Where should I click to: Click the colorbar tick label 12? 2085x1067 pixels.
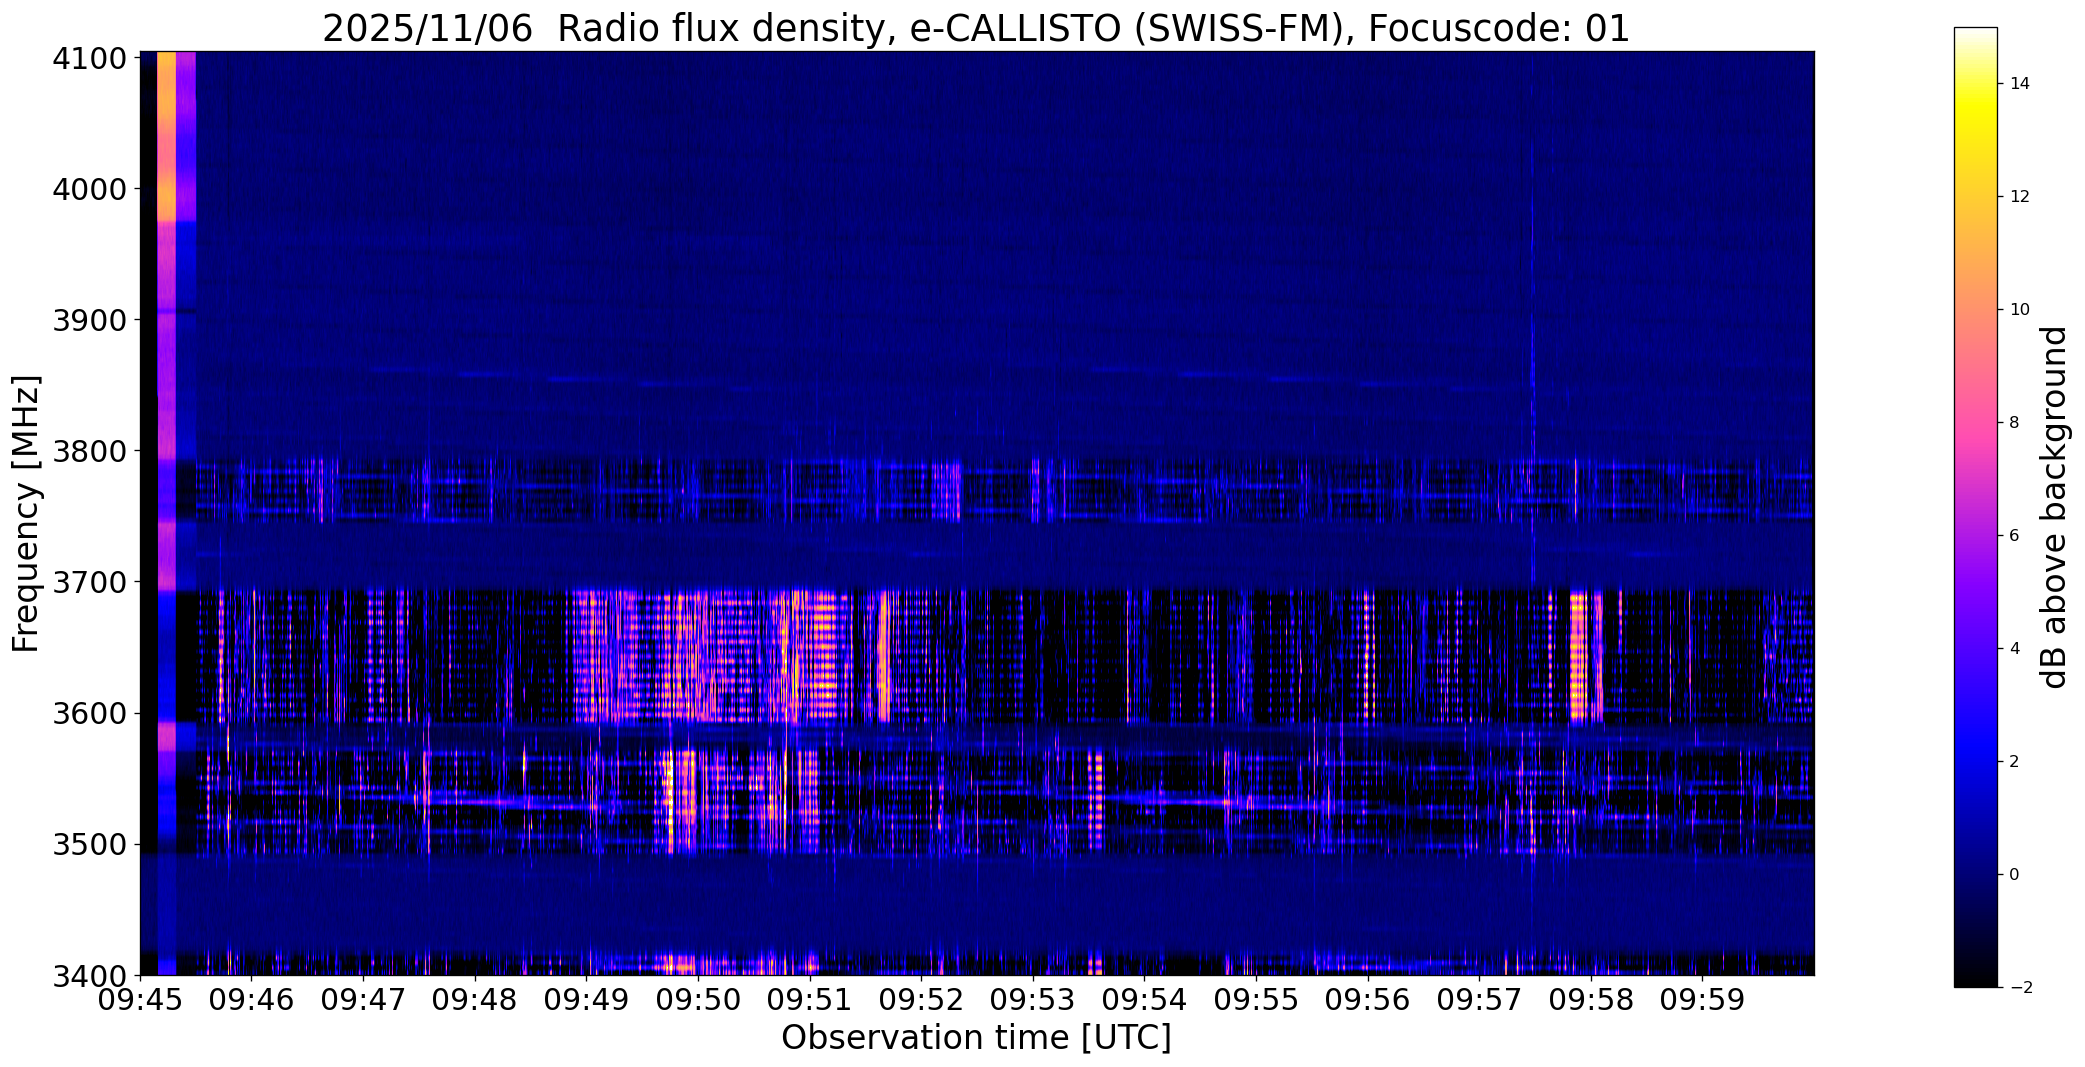pyautogui.click(x=2019, y=197)
